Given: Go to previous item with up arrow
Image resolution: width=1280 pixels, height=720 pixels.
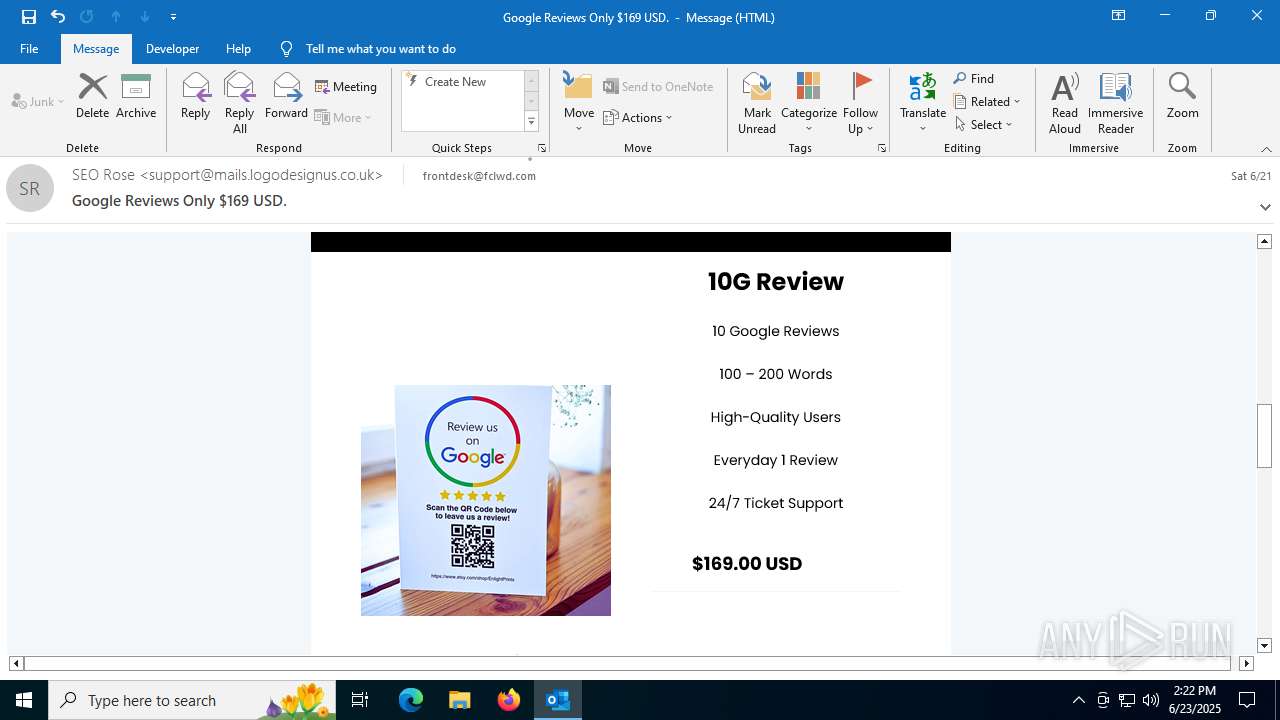Looking at the screenshot, I should coord(116,17).
